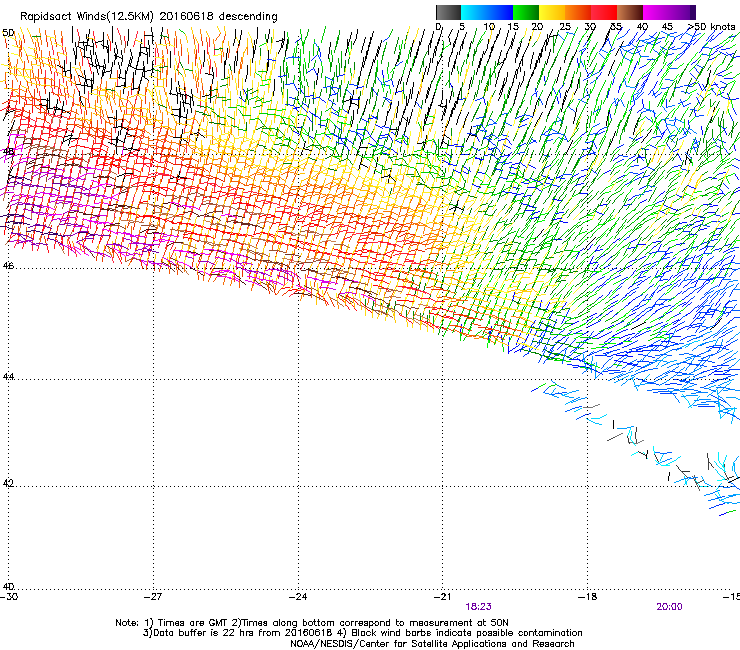
Task: Click the longitude label '-30'
Action: tap(9, 597)
